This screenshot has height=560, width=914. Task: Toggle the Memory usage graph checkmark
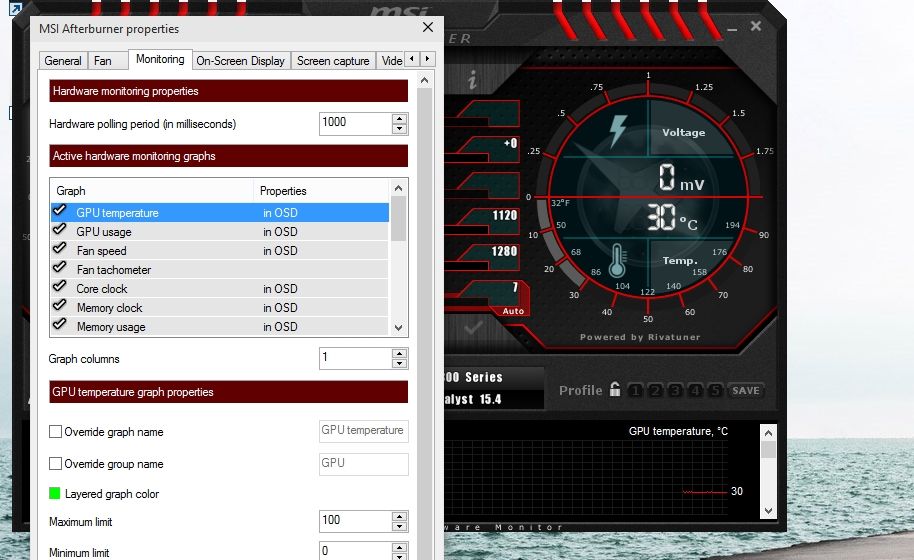click(59, 325)
